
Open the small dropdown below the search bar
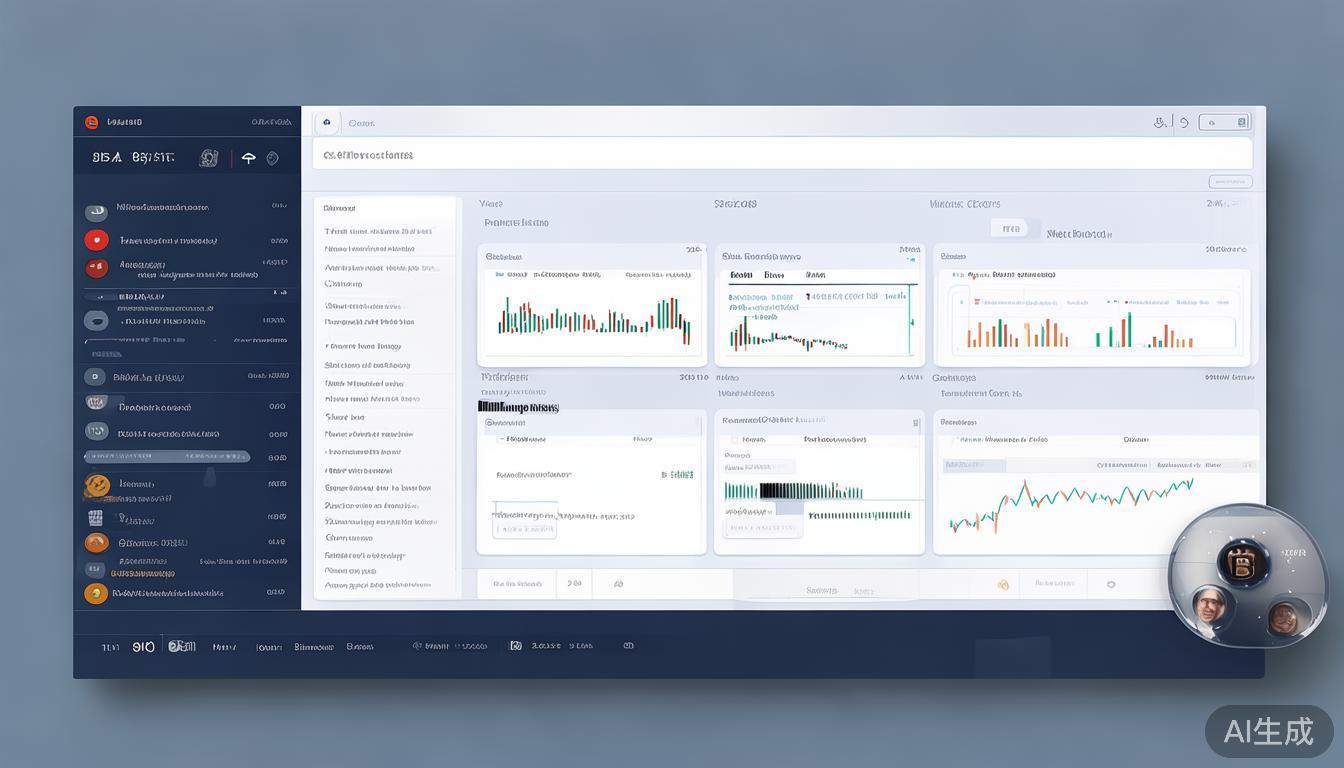pyautogui.click(x=1230, y=182)
